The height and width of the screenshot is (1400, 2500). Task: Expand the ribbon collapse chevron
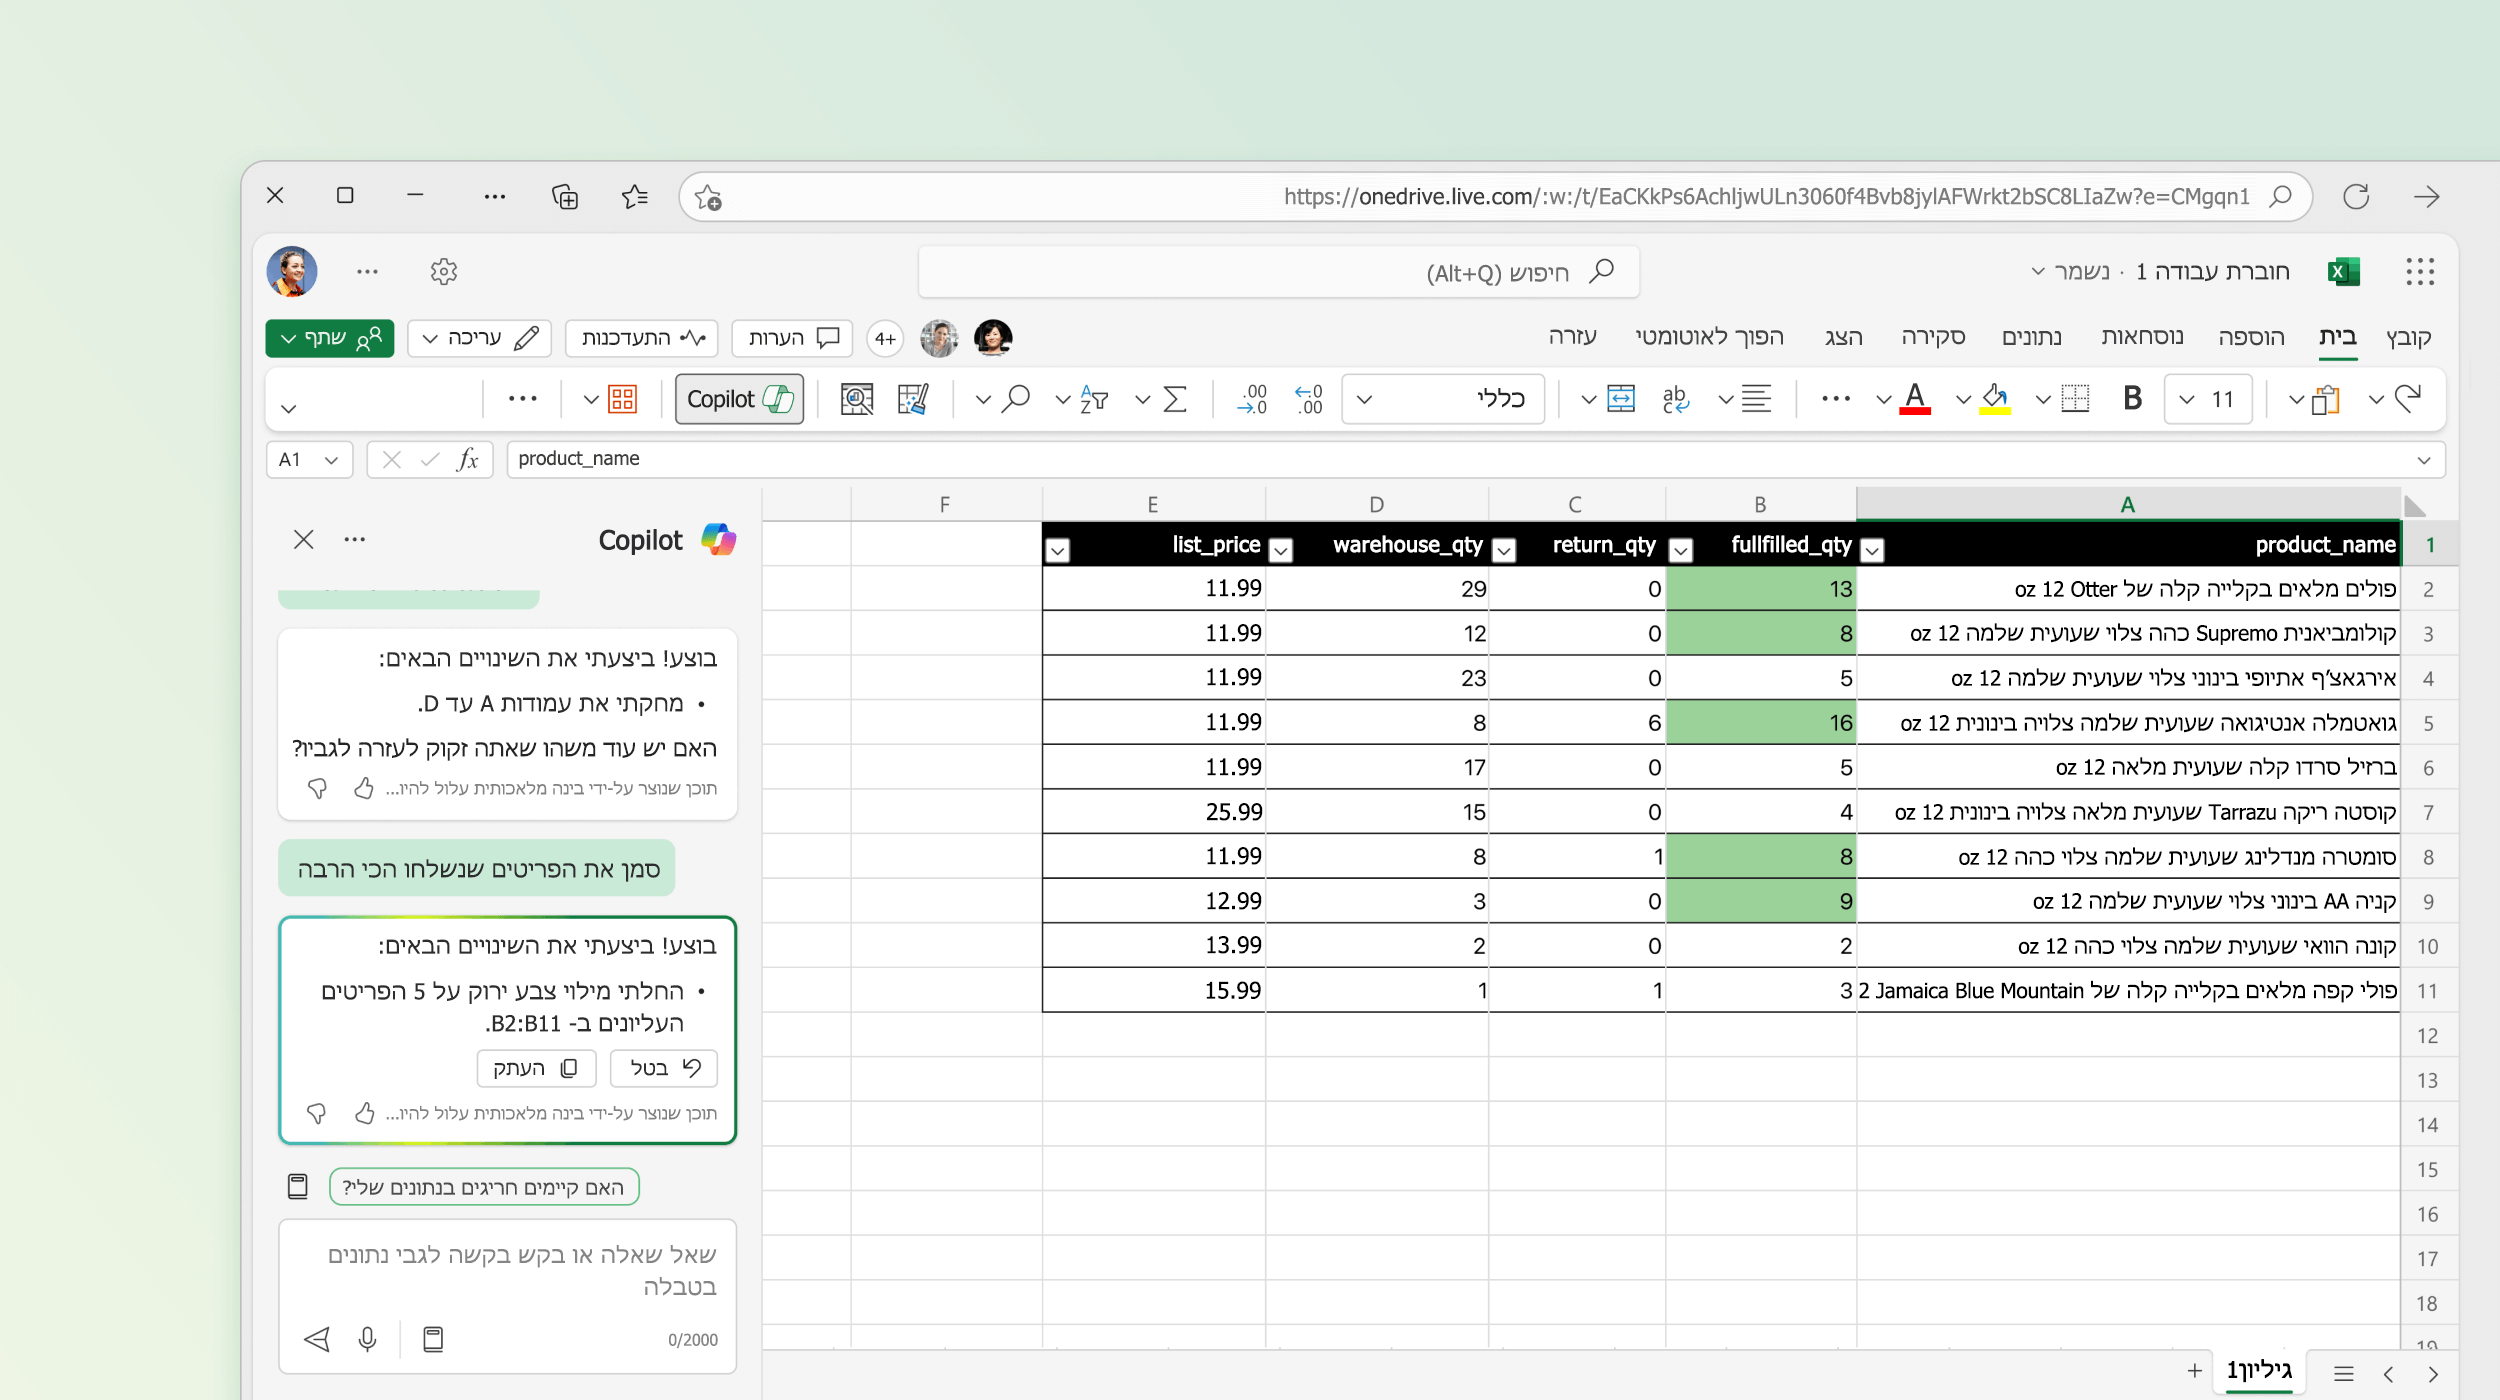[289, 409]
